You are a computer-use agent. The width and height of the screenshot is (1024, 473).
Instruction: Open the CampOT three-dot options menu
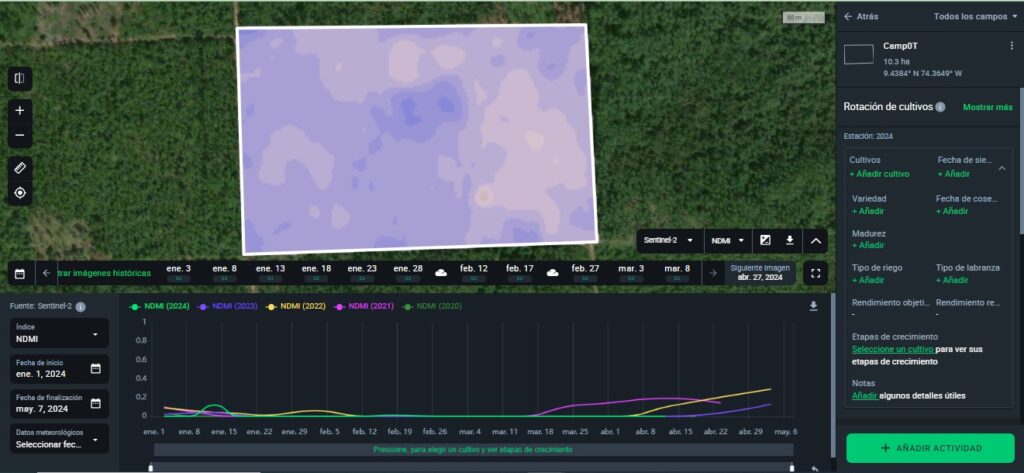pyautogui.click(x=1011, y=46)
